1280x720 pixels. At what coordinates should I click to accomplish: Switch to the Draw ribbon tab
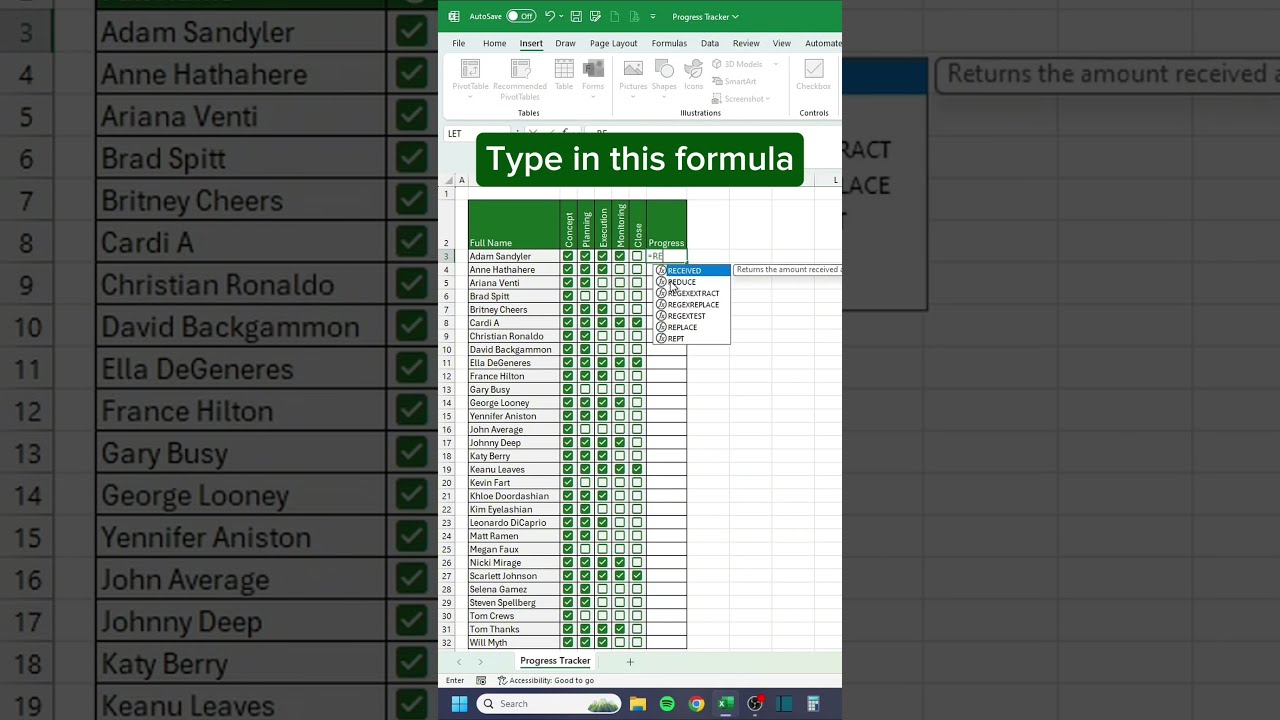pos(566,44)
